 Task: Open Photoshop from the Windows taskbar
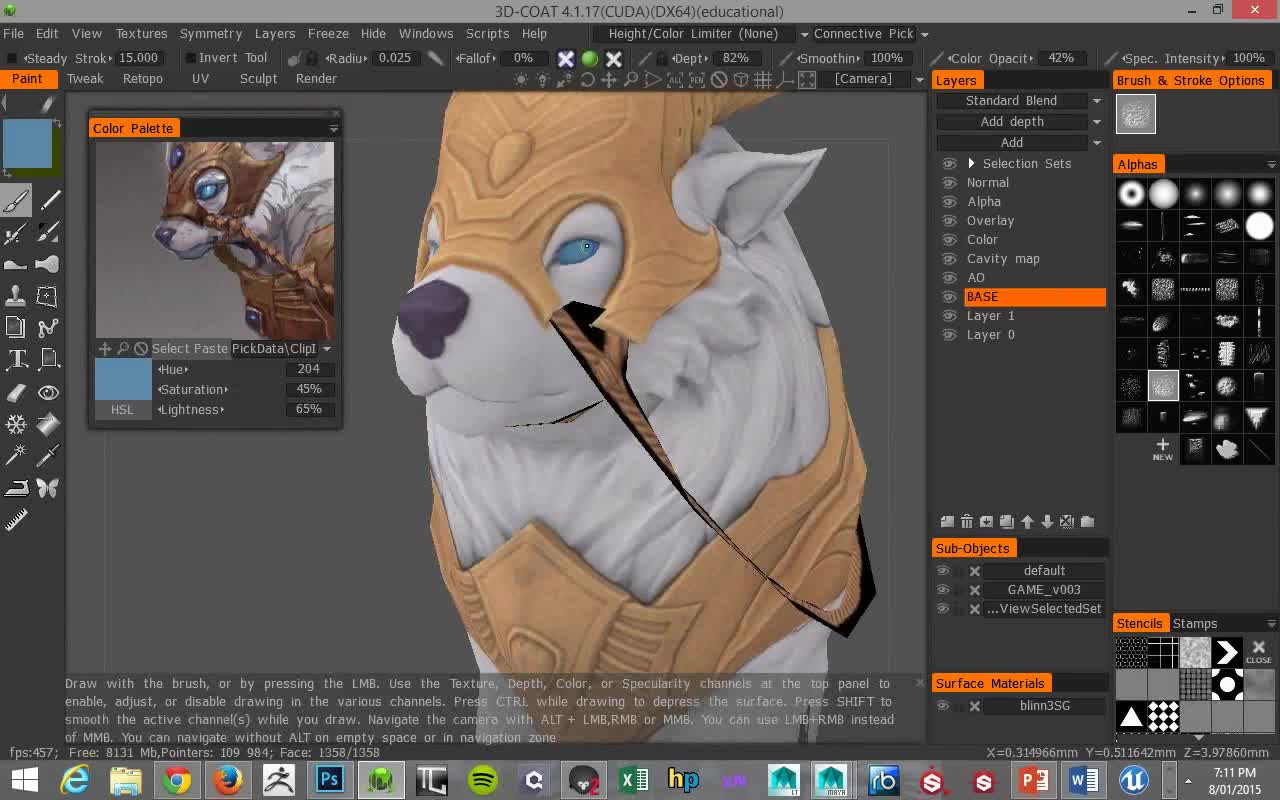pos(329,780)
